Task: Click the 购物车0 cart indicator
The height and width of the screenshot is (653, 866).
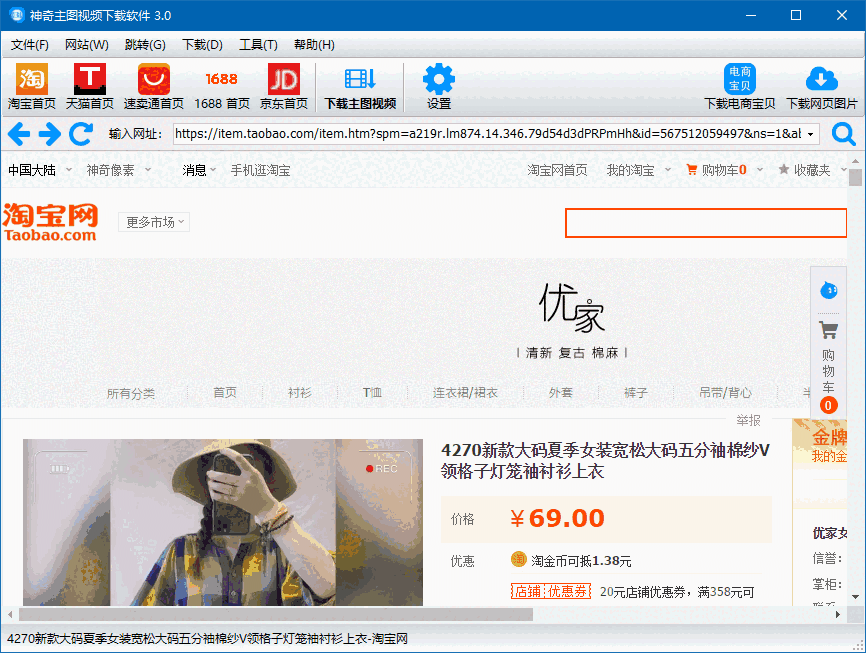Action: pyautogui.click(x=719, y=170)
